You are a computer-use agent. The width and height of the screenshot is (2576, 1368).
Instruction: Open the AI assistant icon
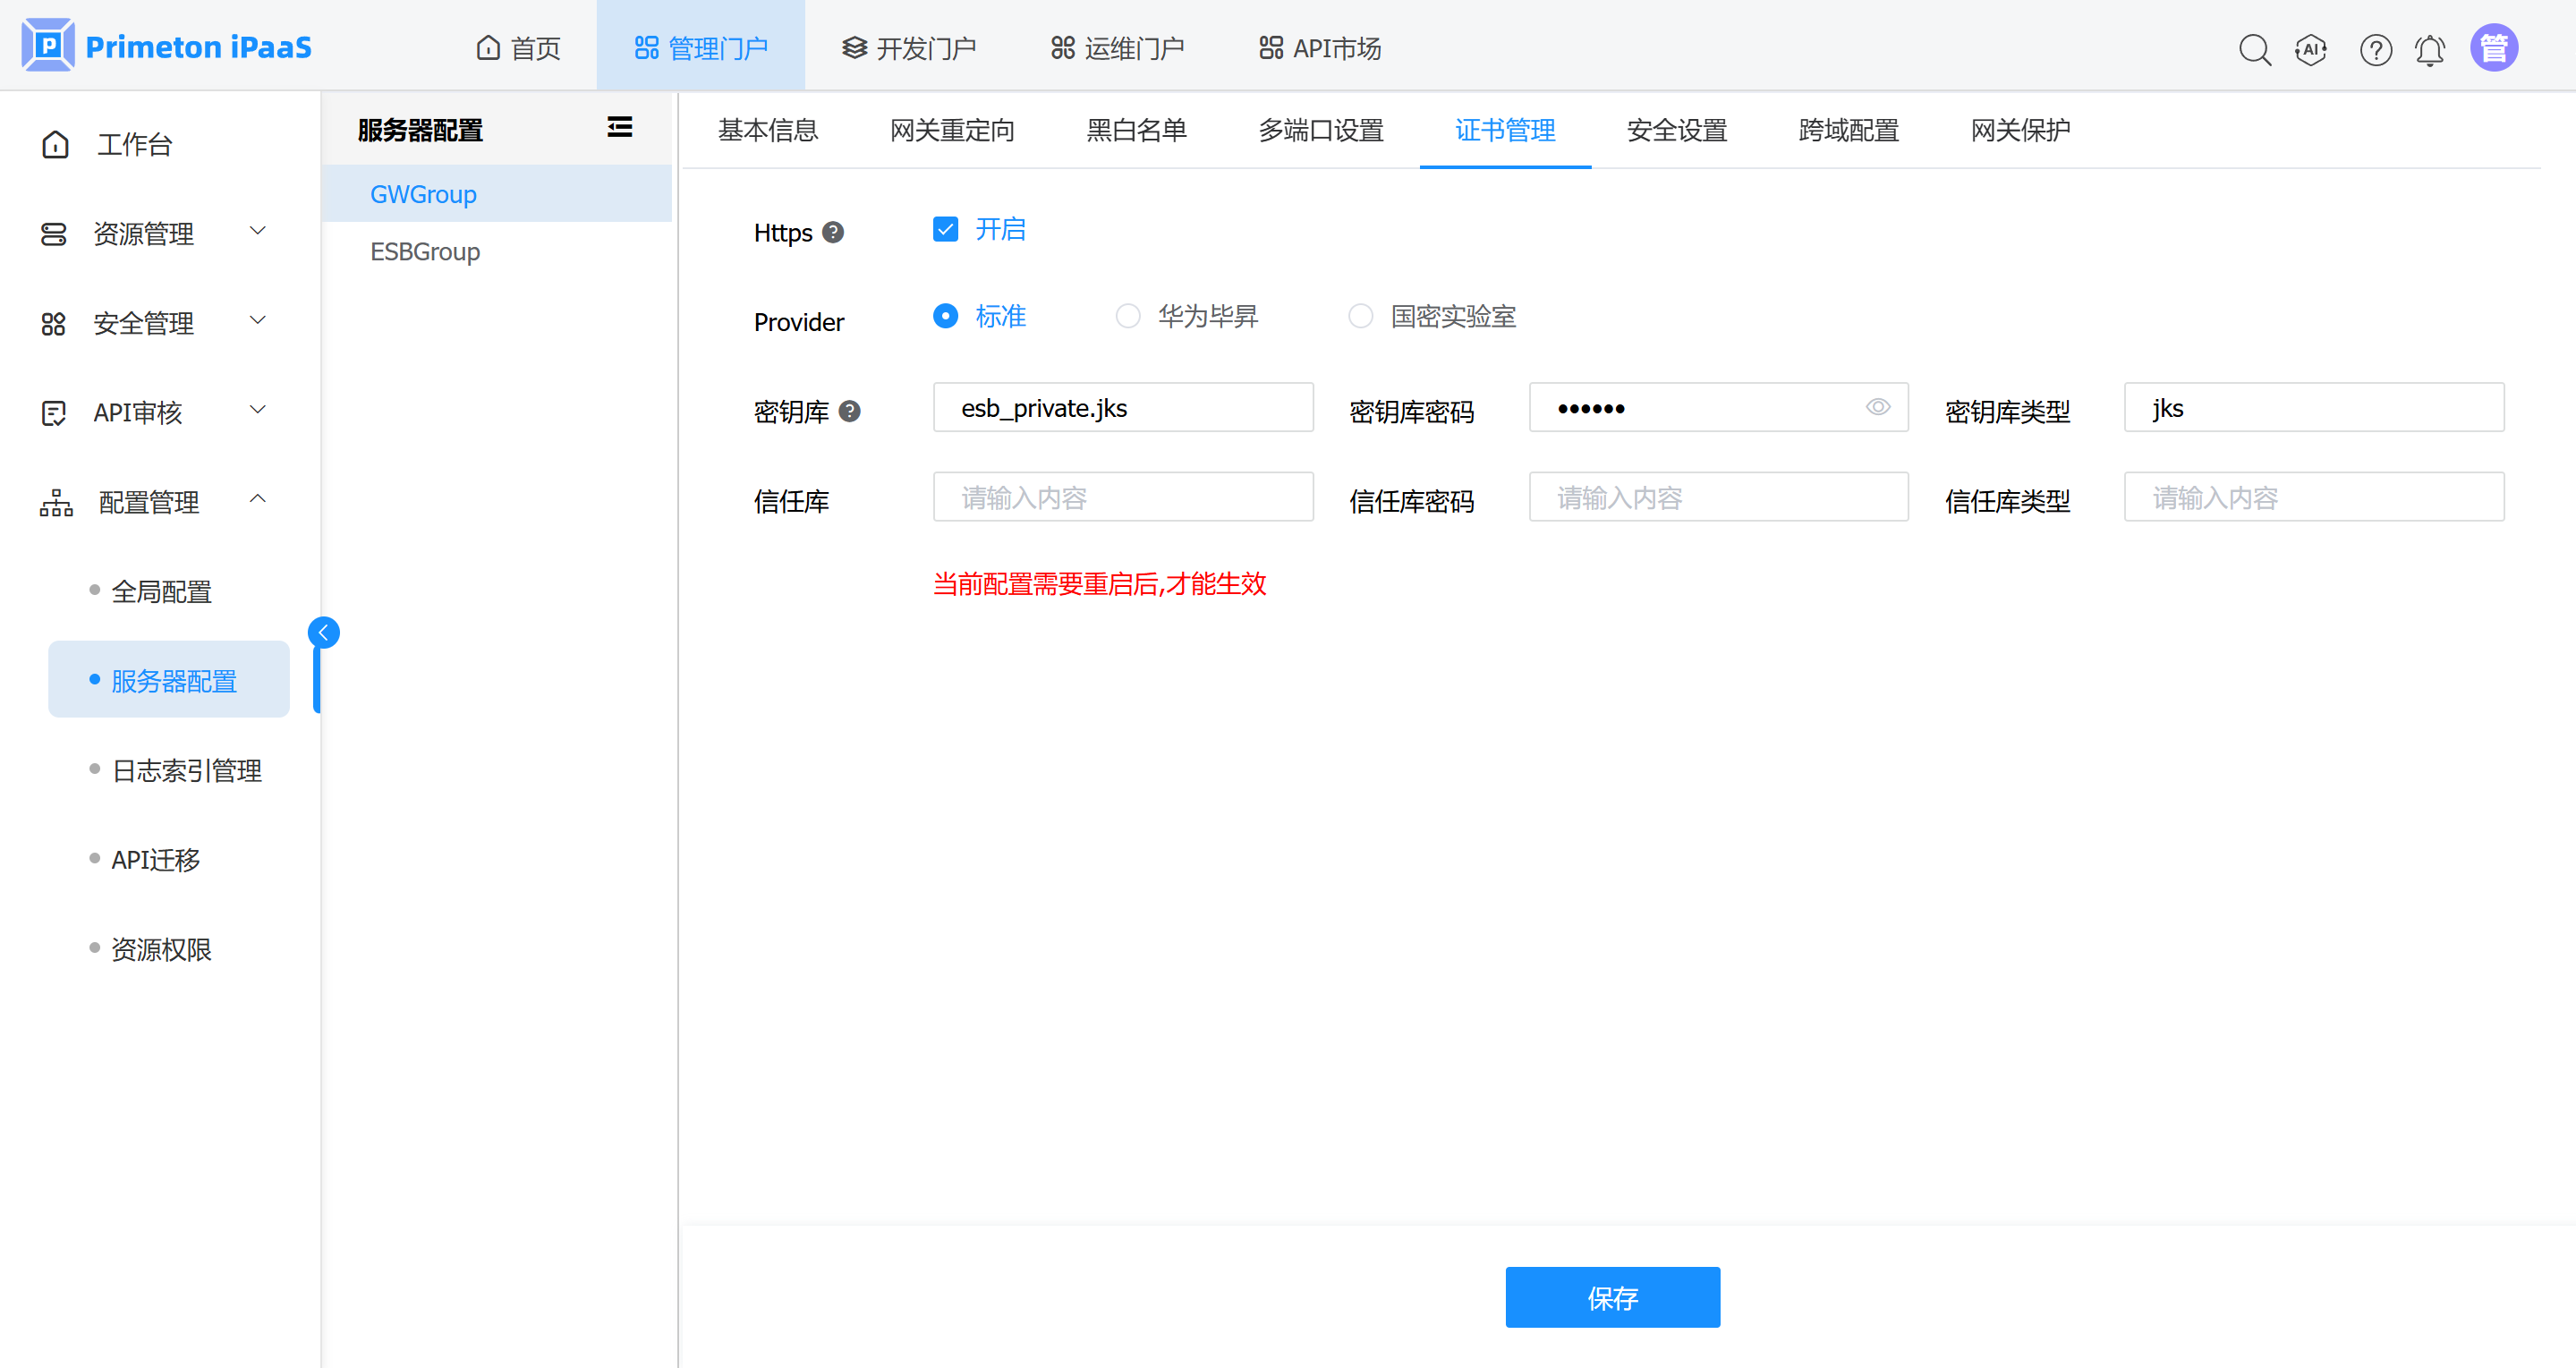pos(2311,49)
